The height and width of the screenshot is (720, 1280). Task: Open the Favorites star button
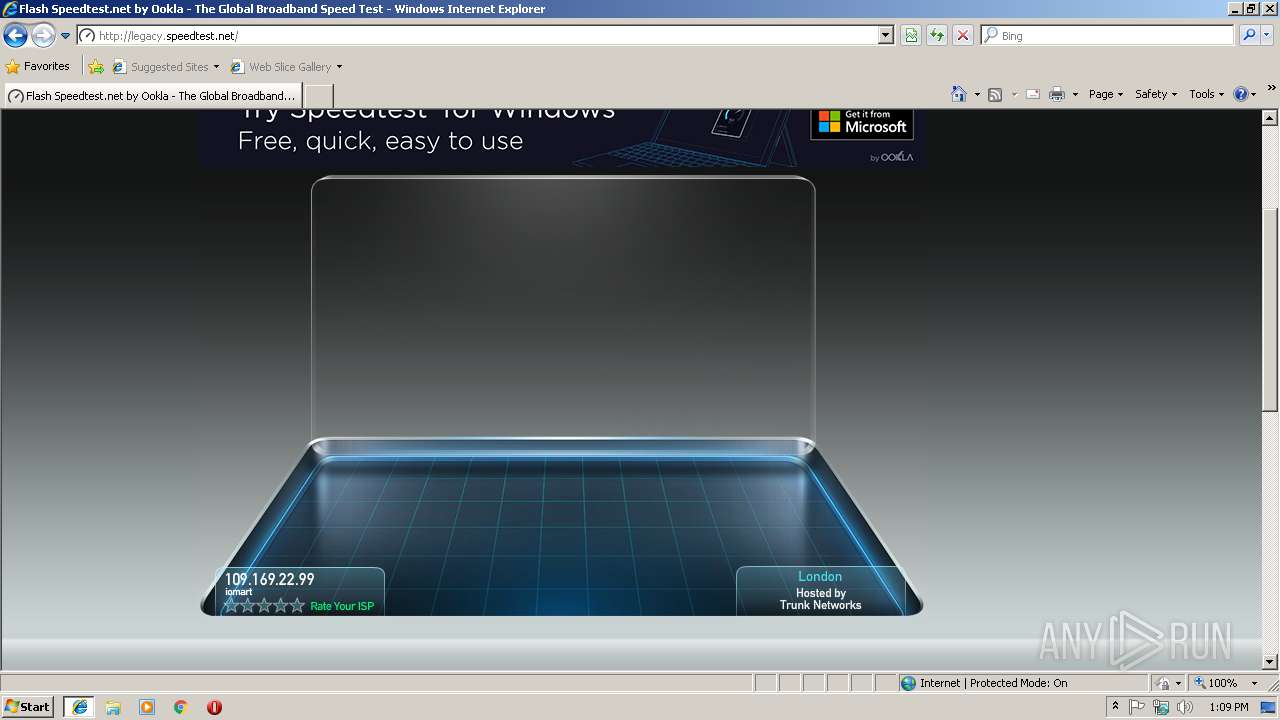[x=38, y=67]
